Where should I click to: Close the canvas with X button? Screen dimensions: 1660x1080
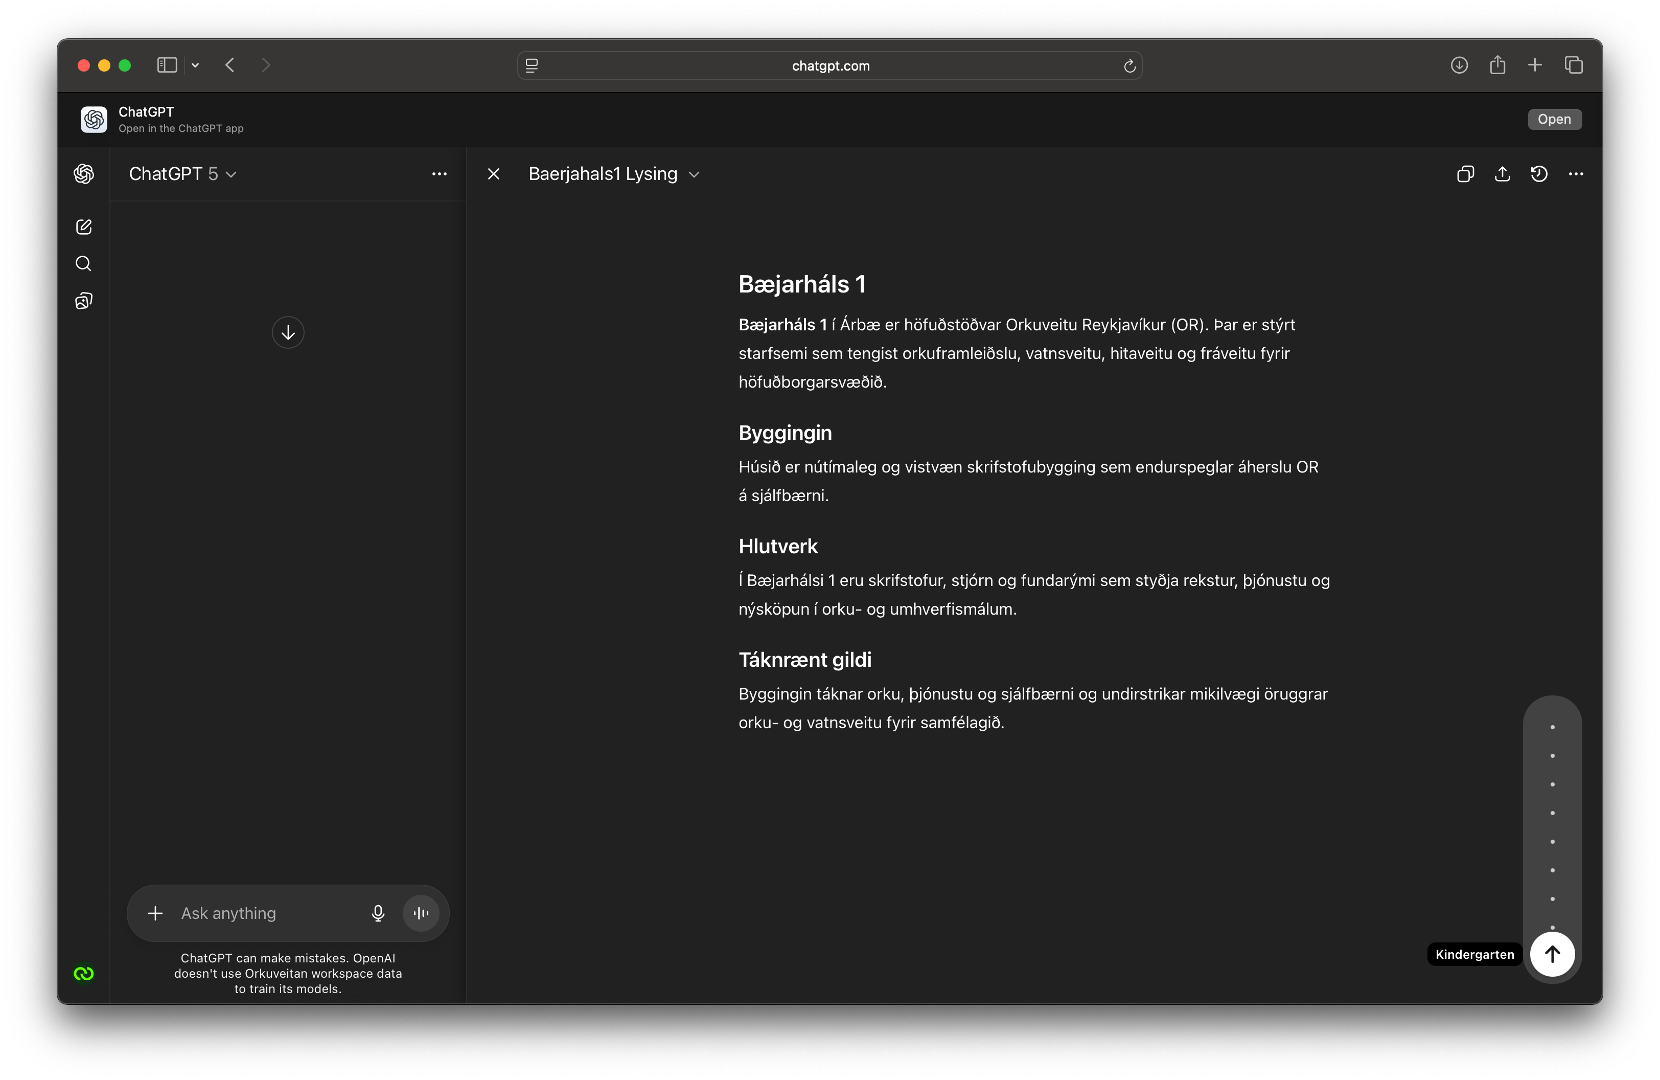pyautogui.click(x=494, y=174)
